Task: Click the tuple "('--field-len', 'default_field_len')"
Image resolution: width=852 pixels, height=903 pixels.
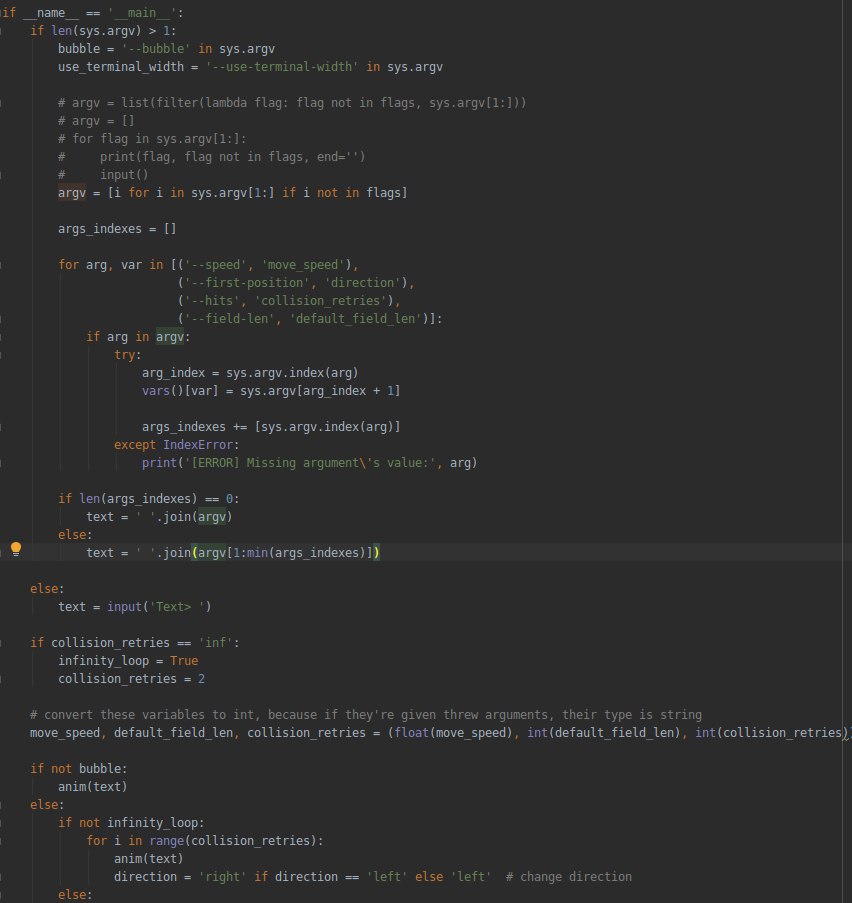Action: pyautogui.click(x=303, y=318)
